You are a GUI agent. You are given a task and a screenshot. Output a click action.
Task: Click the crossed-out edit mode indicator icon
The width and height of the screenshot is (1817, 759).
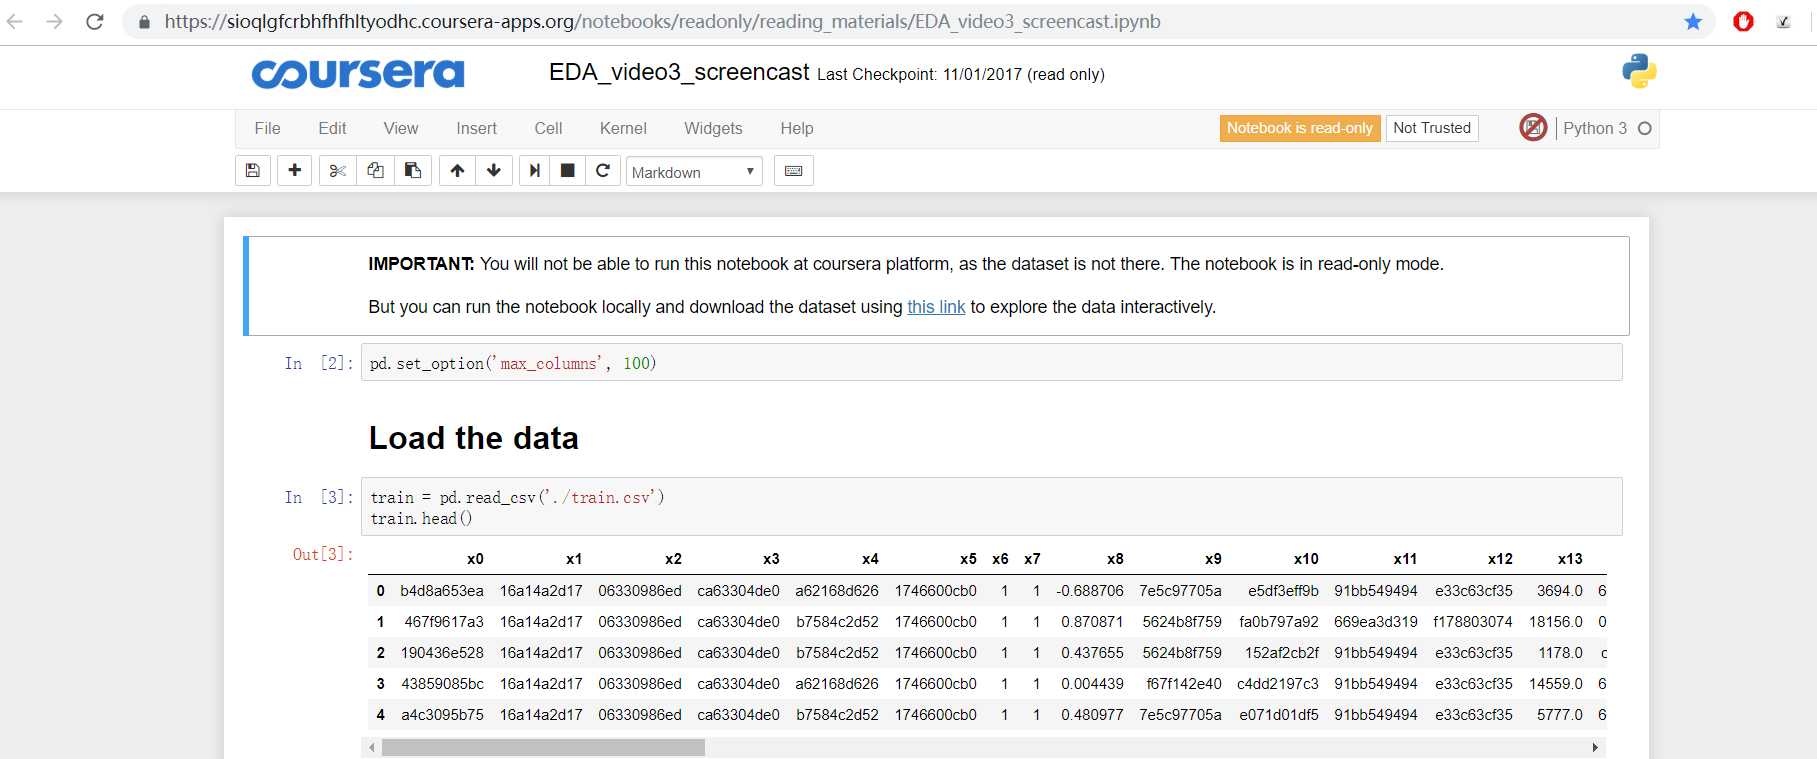pyautogui.click(x=1533, y=128)
